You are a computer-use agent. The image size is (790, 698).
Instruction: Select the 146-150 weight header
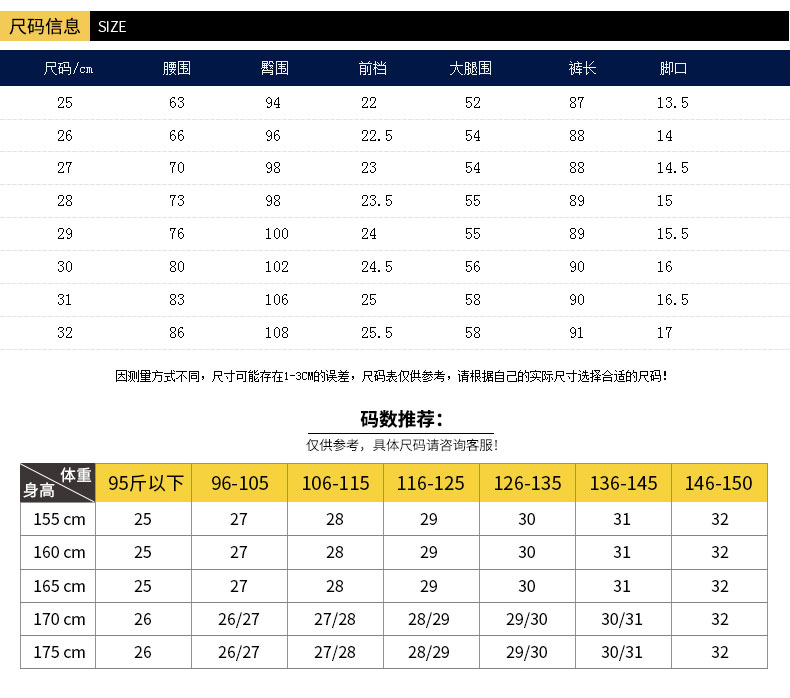pyautogui.click(x=719, y=483)
